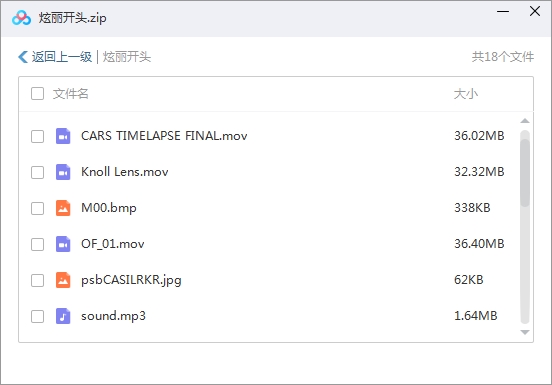Click the video icon for CARS TIMELAPSE FINAL.mov
Viewport: 552px width, 385px height.
point(63,136)
